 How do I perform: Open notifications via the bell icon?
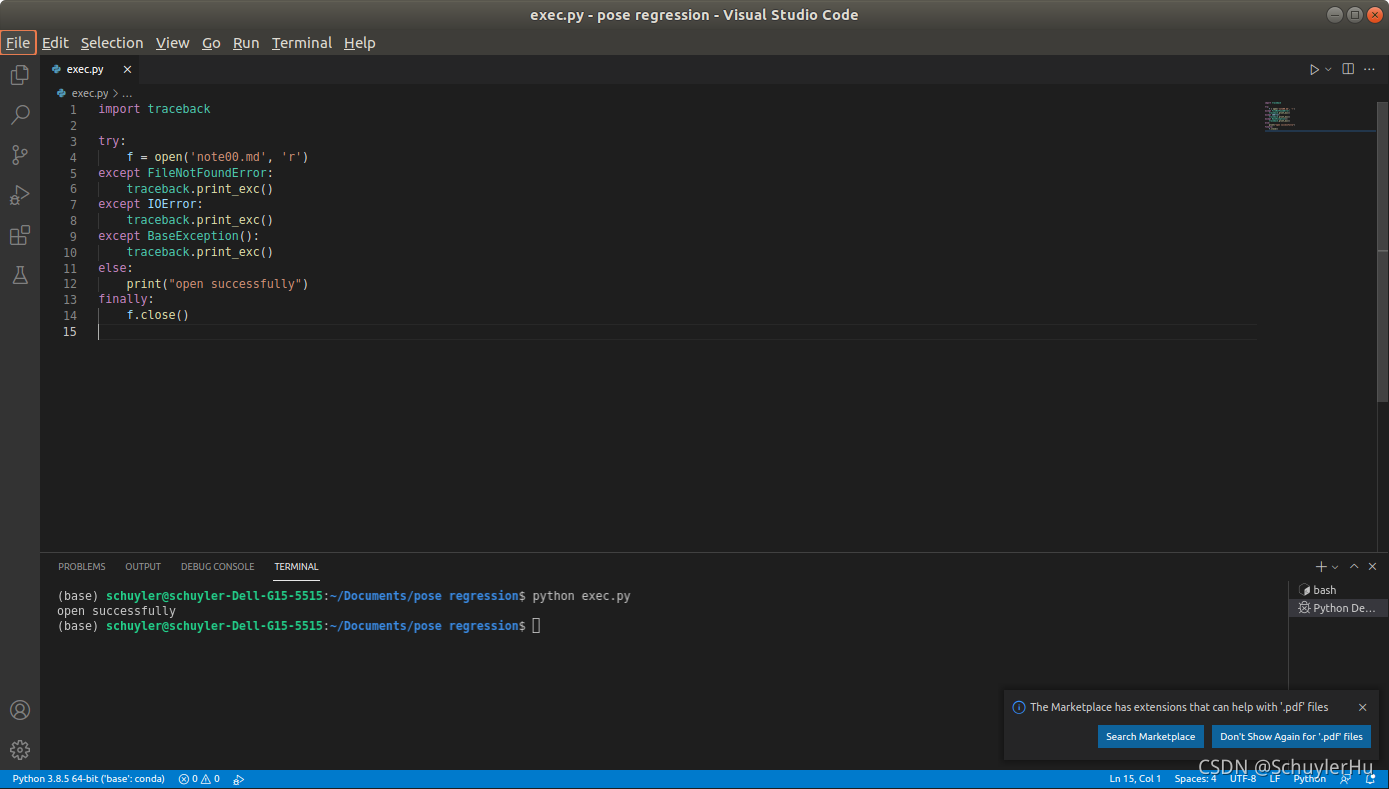point(1371,779)
